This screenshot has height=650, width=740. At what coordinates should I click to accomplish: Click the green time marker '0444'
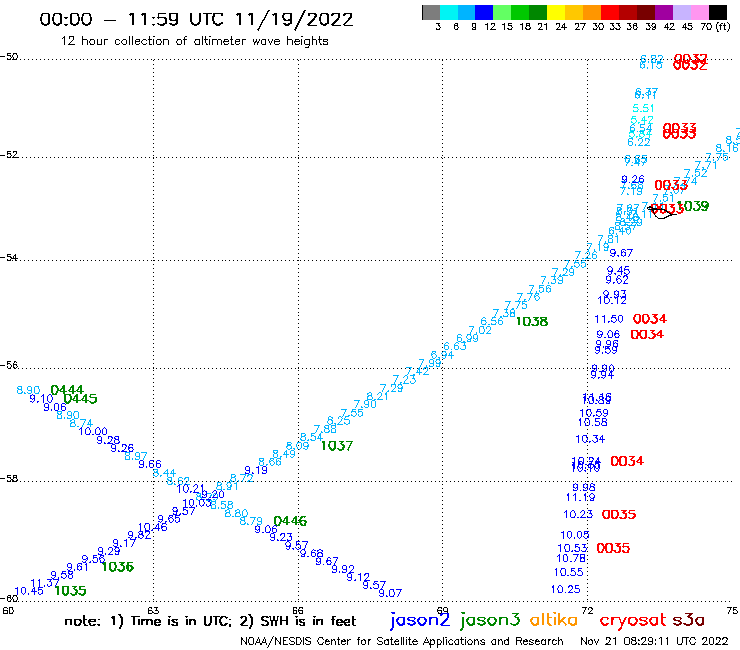[67, 390]
